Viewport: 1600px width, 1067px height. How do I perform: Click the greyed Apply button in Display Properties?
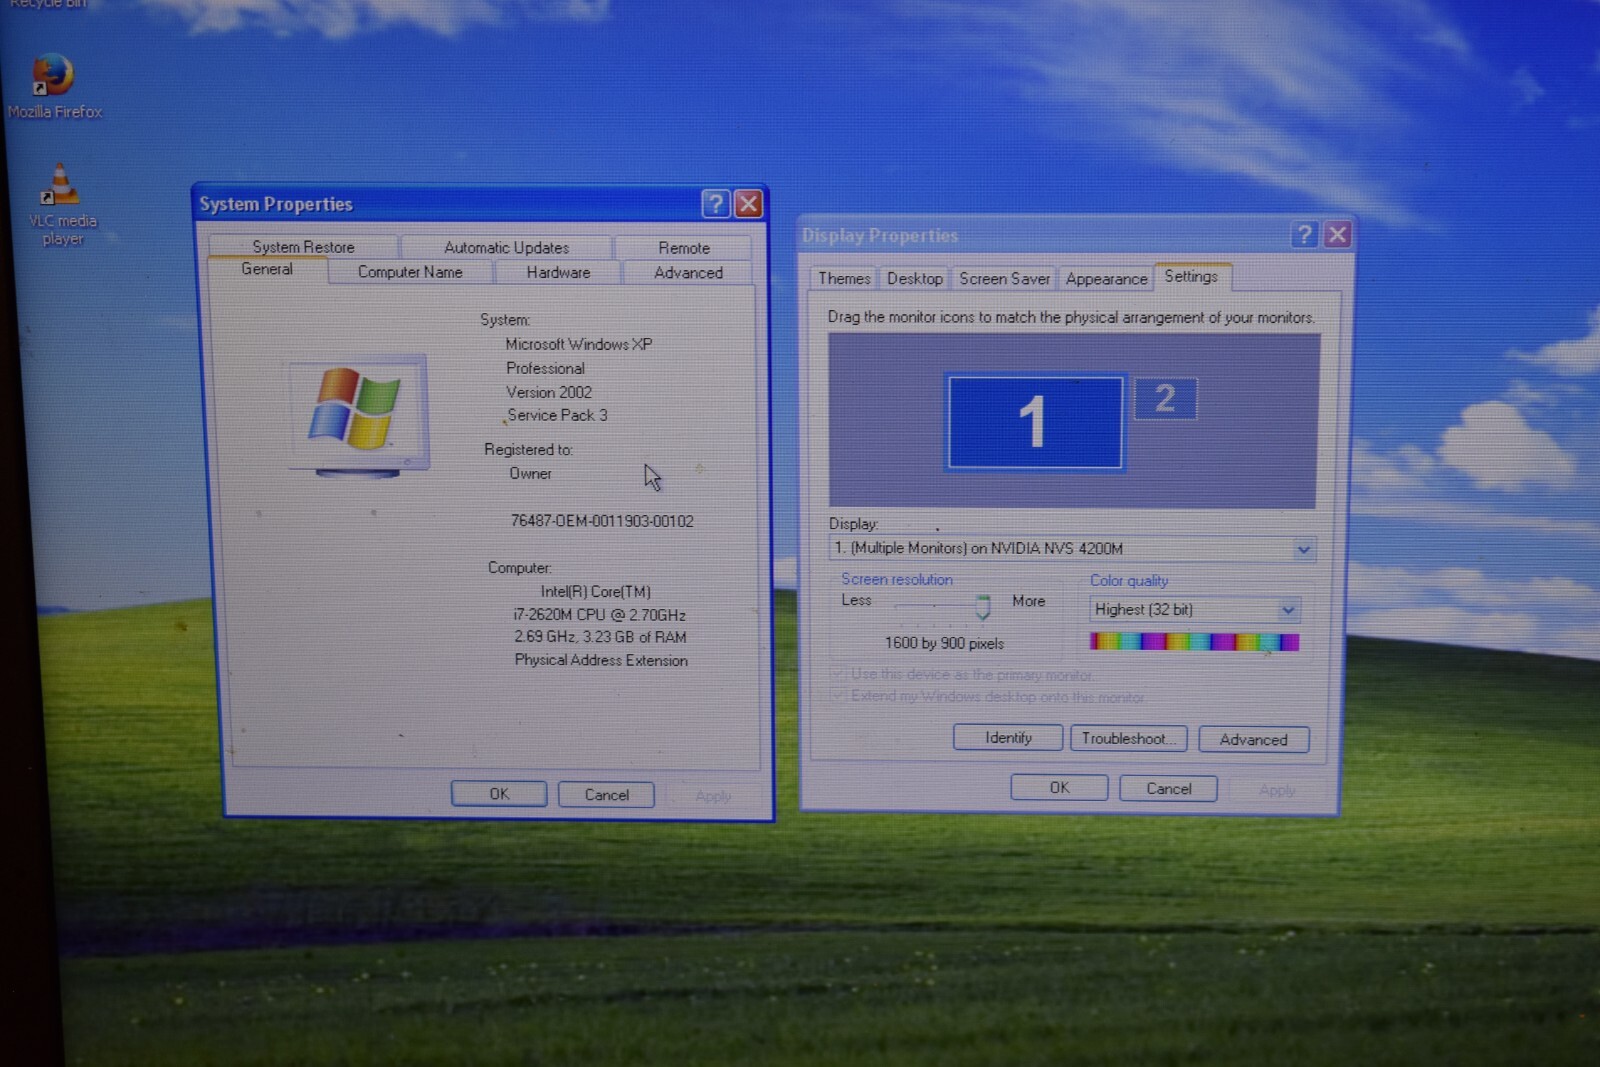coord(1277,790)
